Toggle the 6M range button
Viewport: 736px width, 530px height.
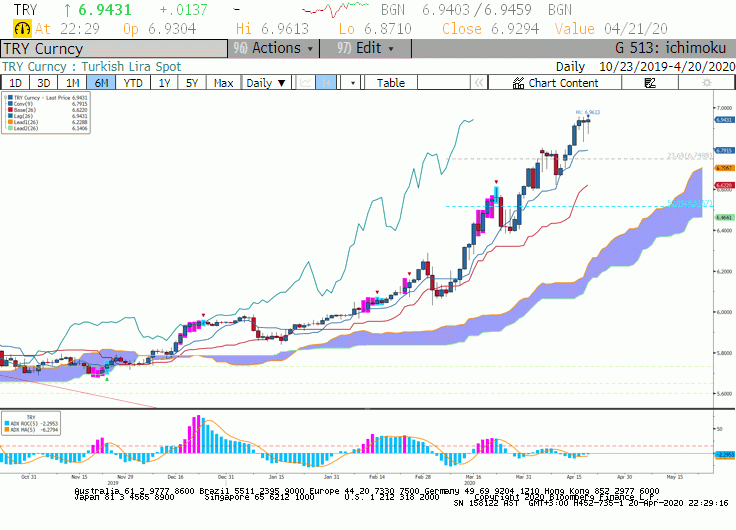(x=101, y=83)
